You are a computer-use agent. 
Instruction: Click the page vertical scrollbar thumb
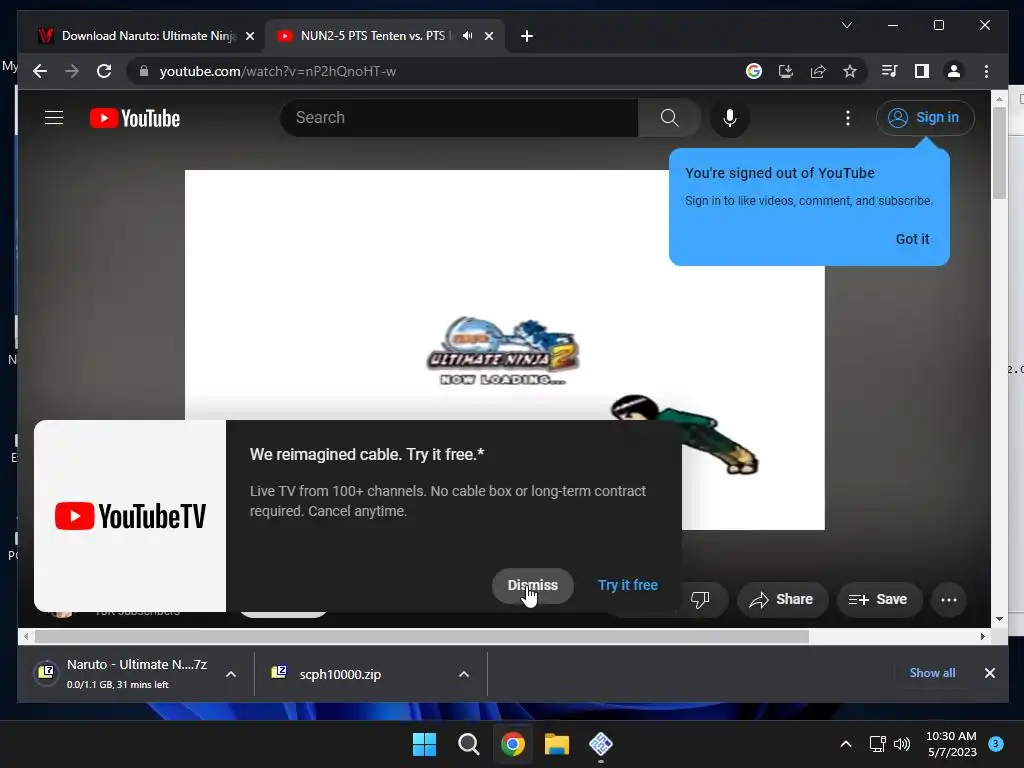pos(999,153)
